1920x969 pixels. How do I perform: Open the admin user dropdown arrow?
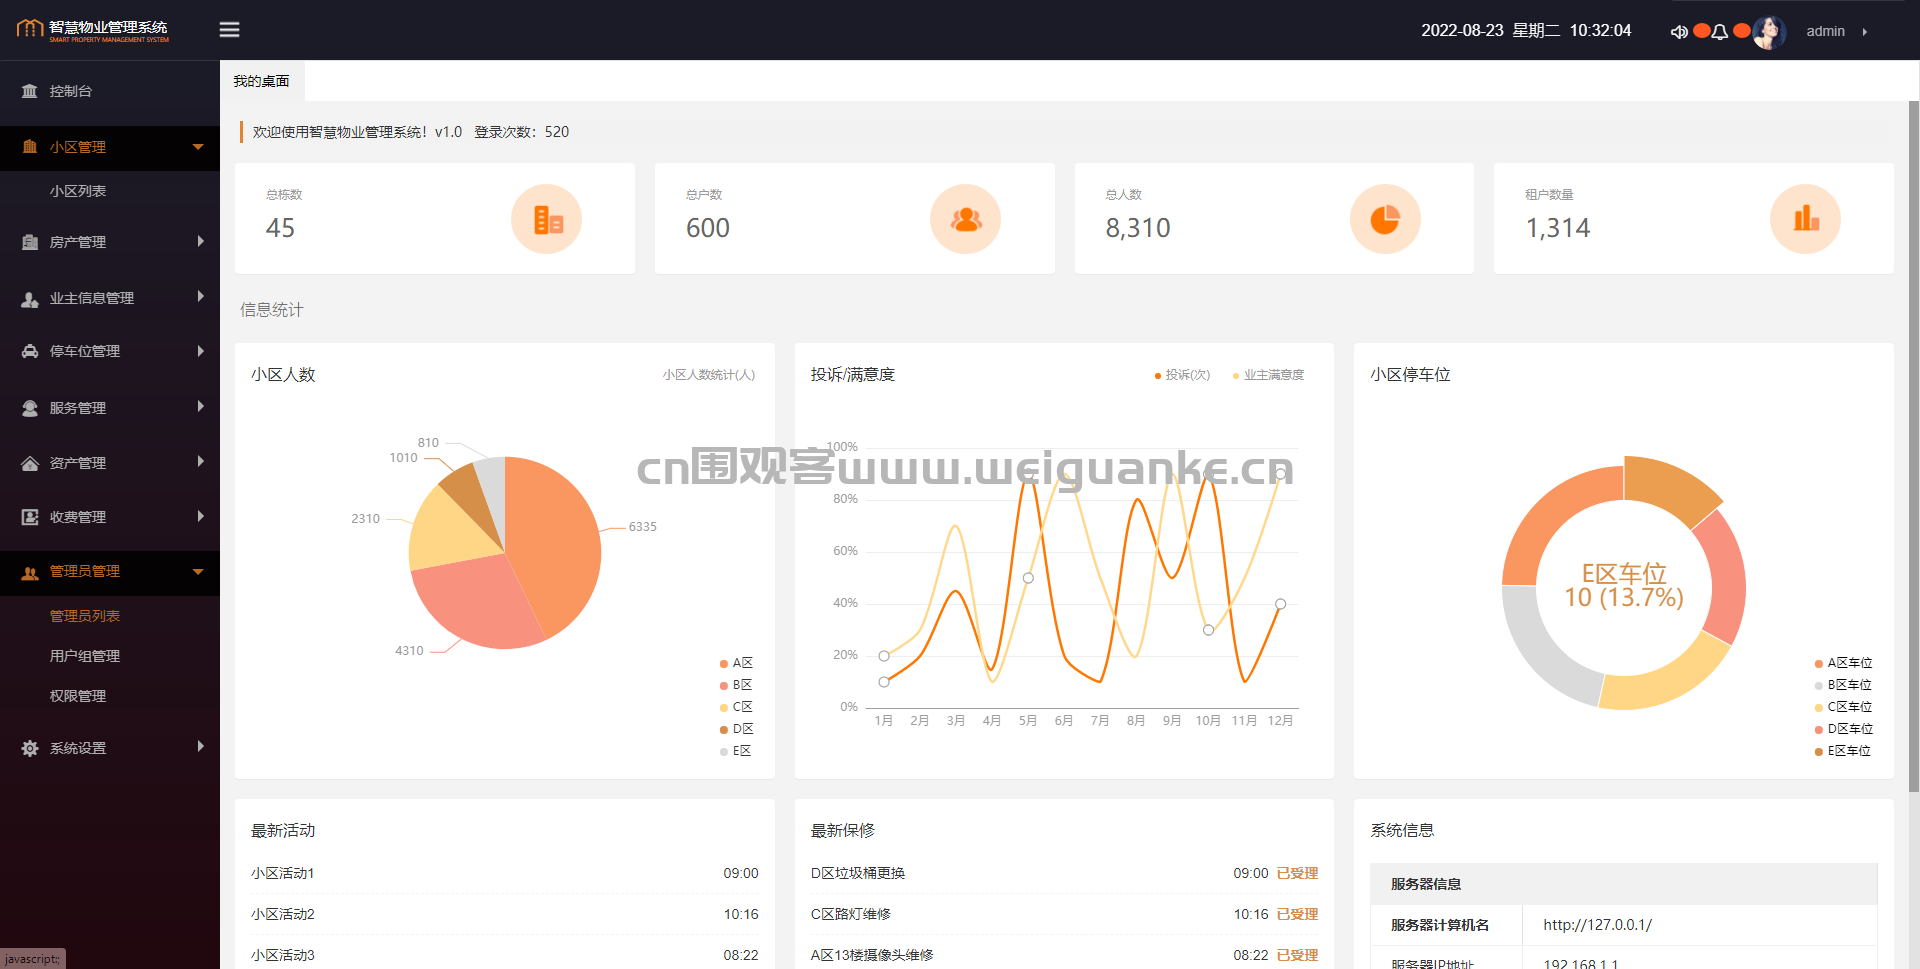click(1865, 32)
